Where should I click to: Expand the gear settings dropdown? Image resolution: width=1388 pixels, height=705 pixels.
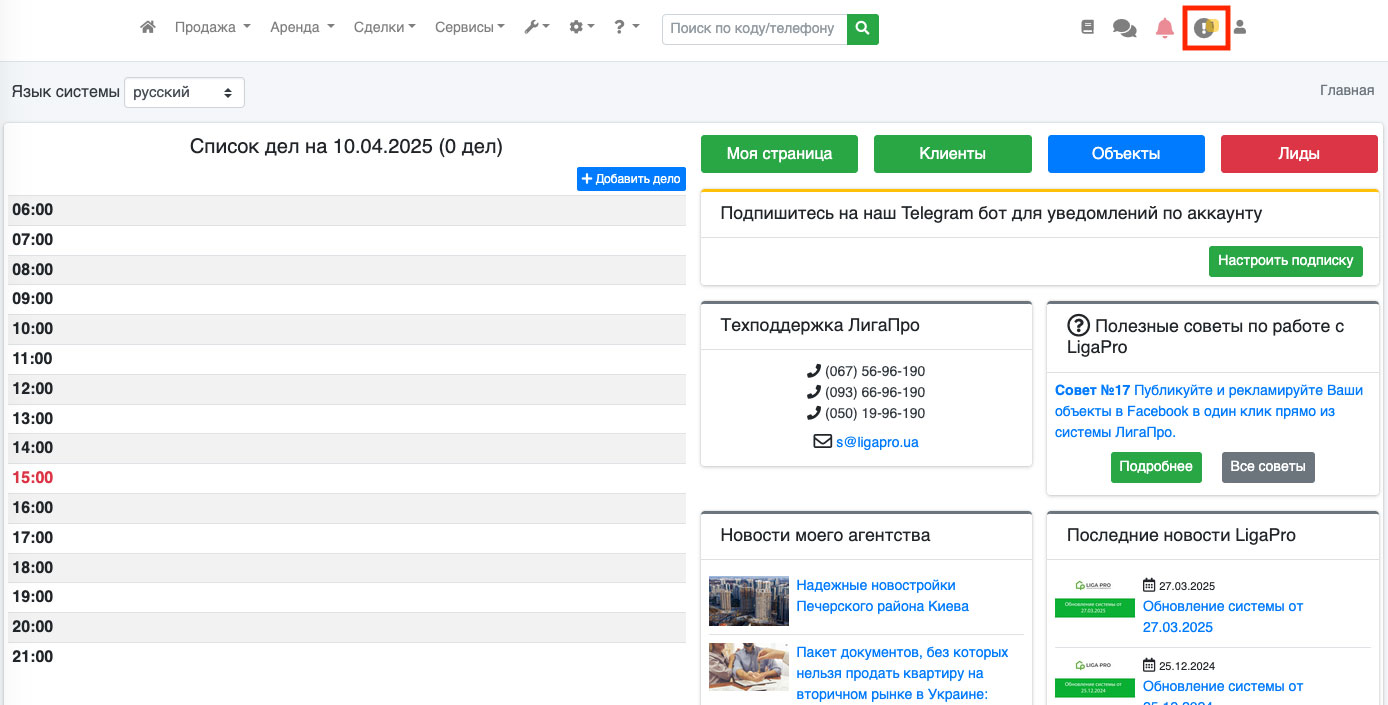(581, 28)
